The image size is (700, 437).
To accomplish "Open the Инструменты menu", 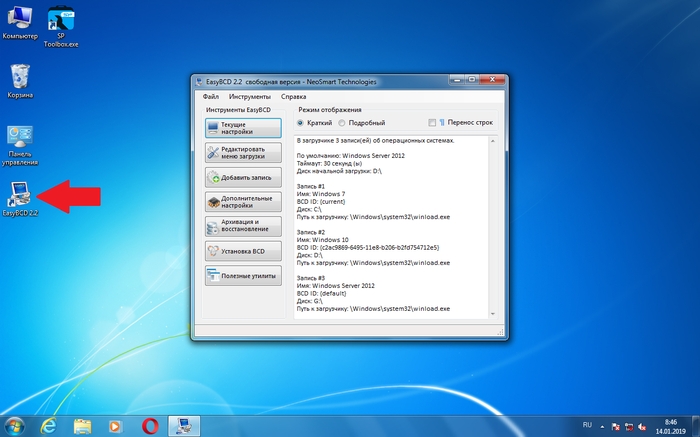I will point(248,97).
